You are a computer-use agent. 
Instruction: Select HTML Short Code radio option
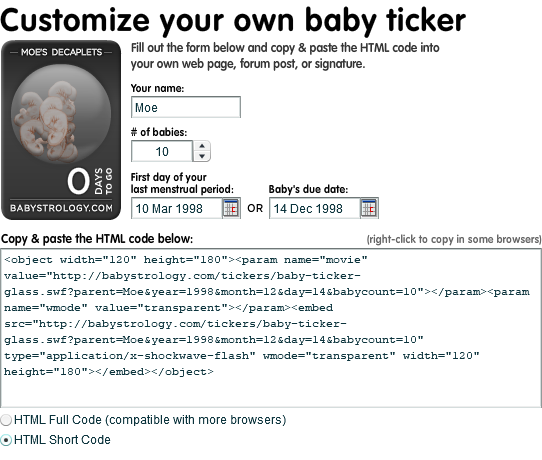click(6, 440)
